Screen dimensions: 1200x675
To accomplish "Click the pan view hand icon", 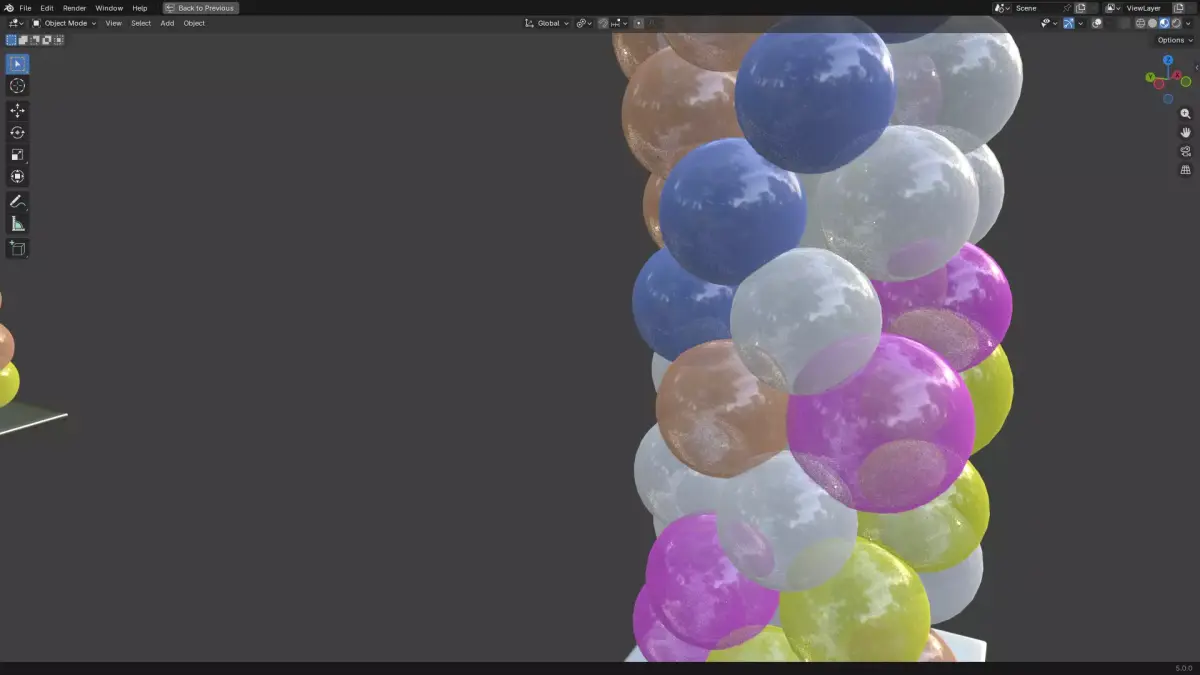I will coord(1186,132).
